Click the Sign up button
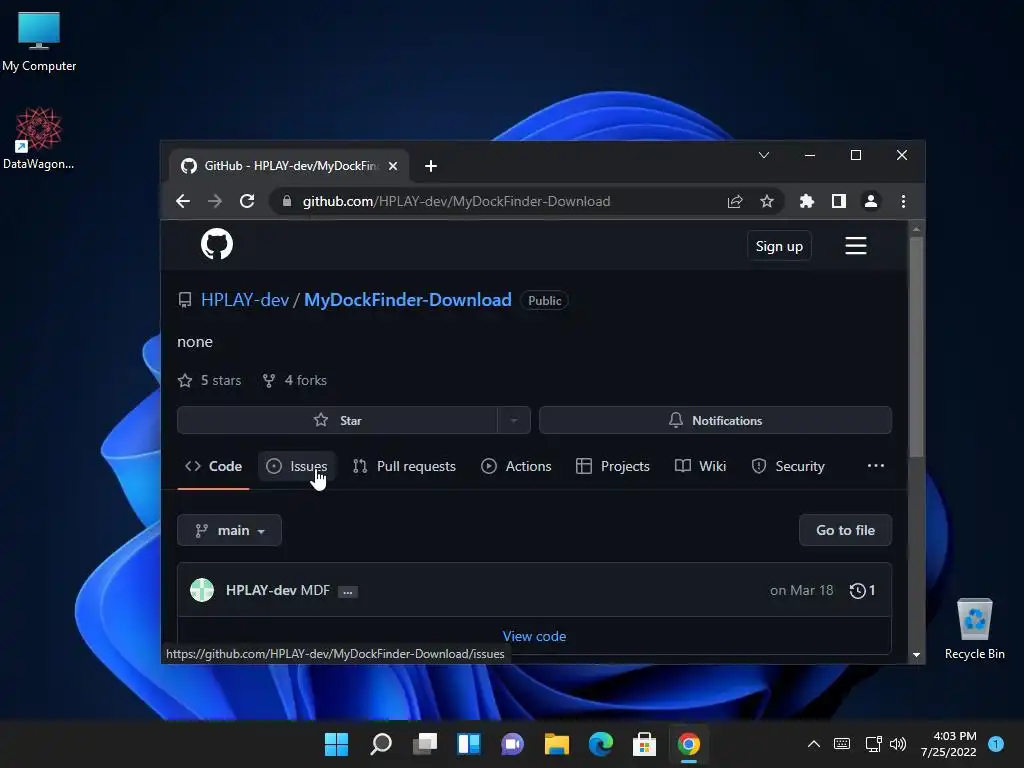 779,246
